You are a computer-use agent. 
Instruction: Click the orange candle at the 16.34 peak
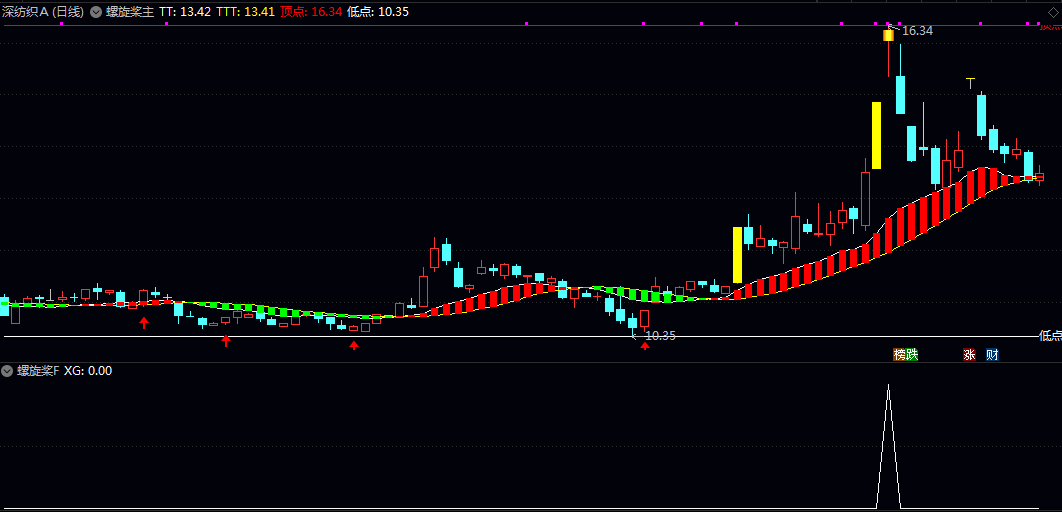pyautogui.click(x=889, y=35)
